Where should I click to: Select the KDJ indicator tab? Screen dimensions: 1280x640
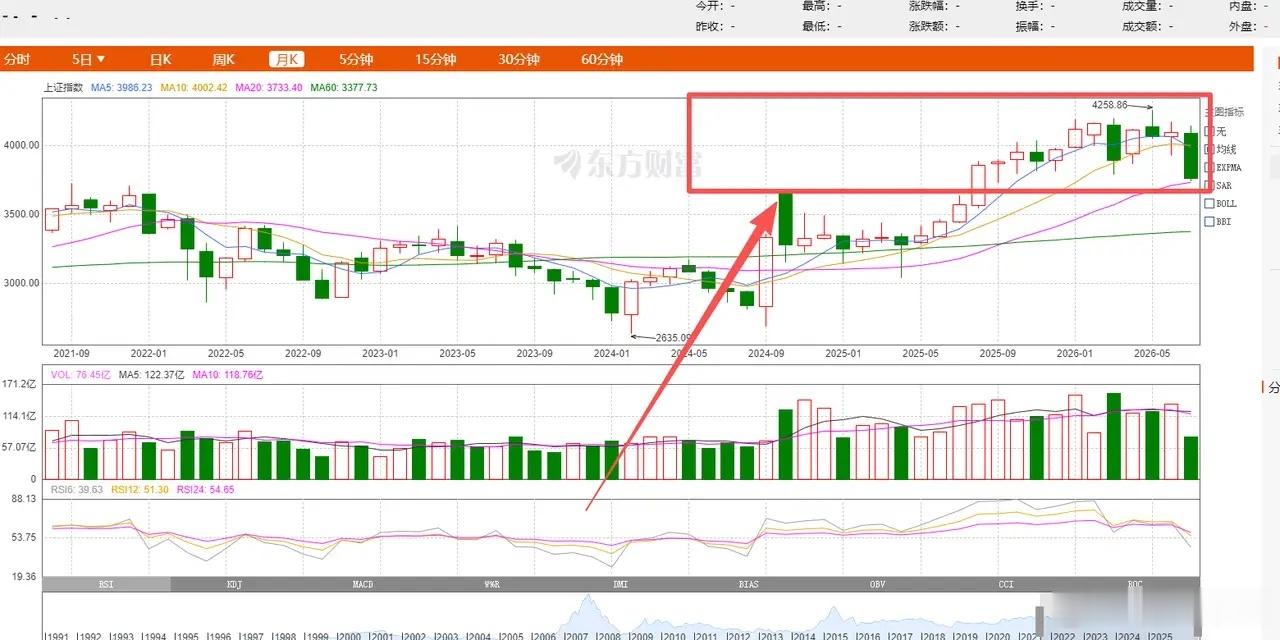235,584
